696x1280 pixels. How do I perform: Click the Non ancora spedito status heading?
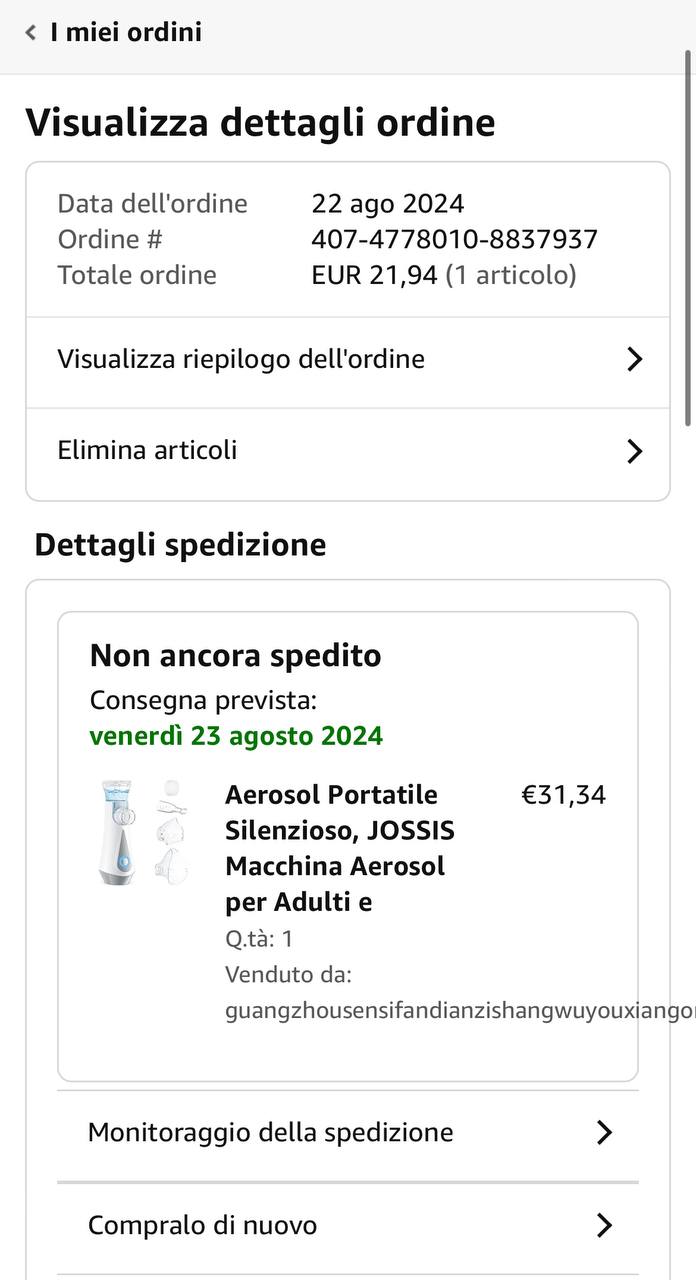tap(236, 656)
